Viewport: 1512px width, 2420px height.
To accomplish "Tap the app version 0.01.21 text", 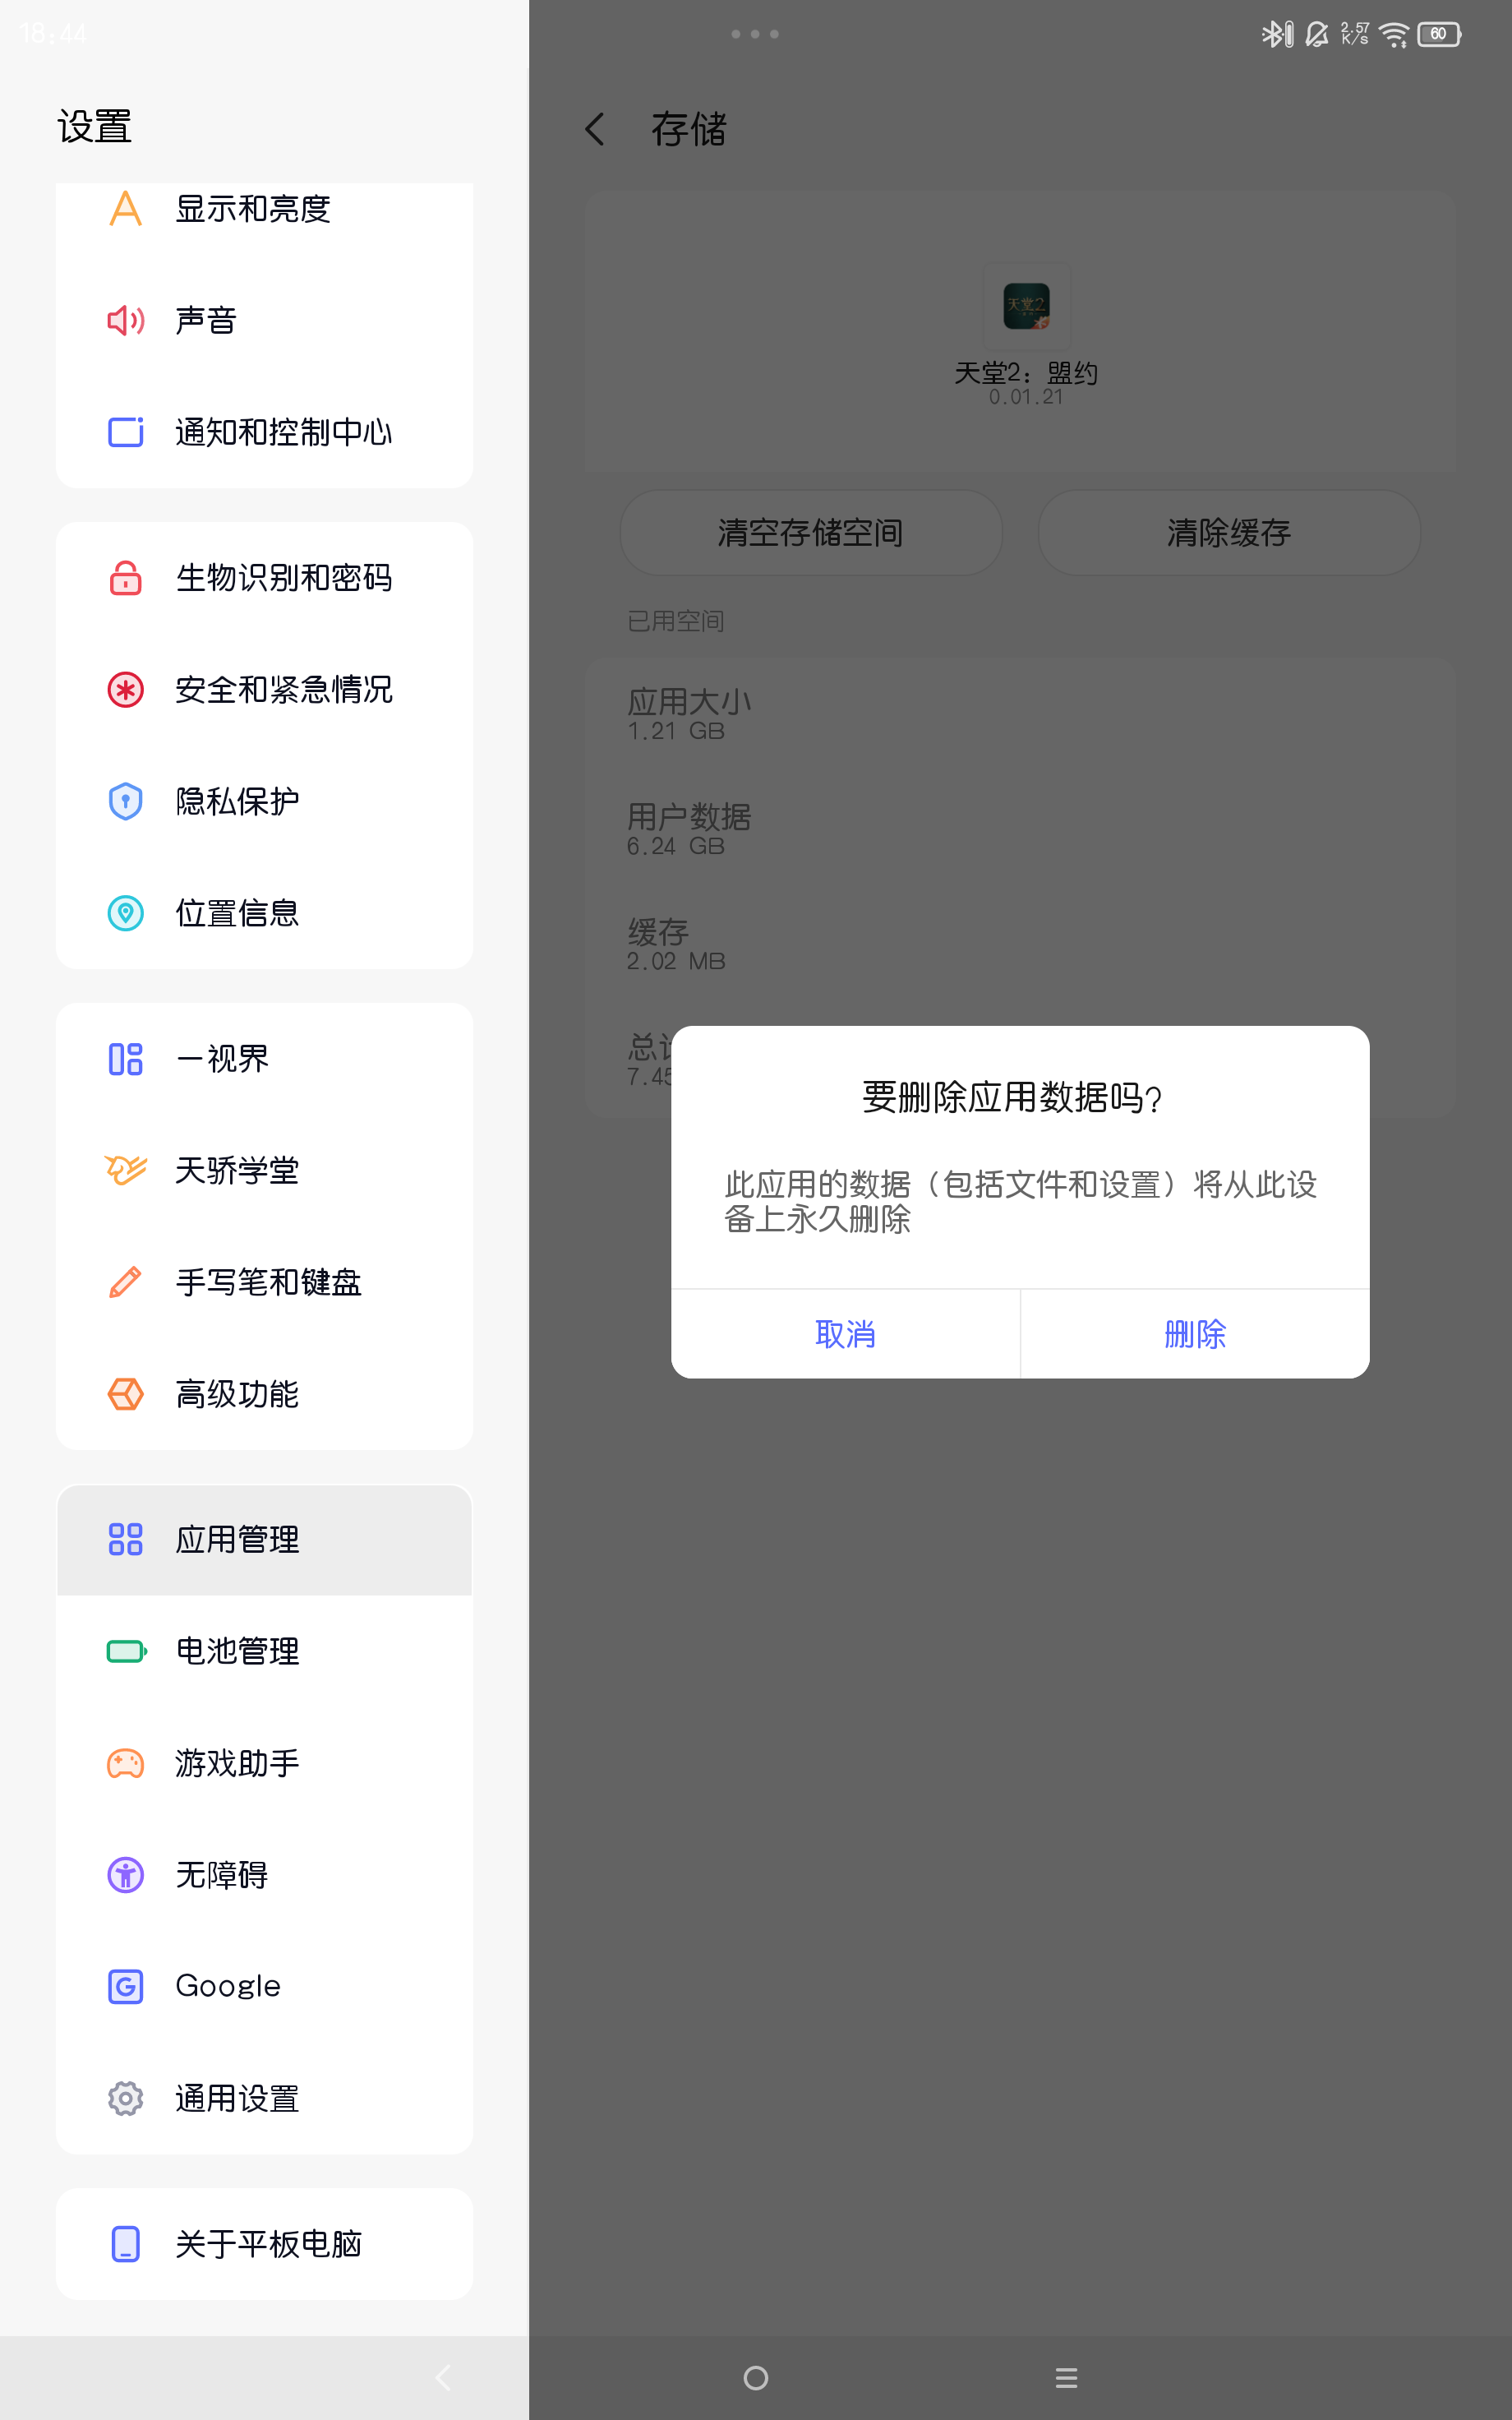I will click(1026, 397).
